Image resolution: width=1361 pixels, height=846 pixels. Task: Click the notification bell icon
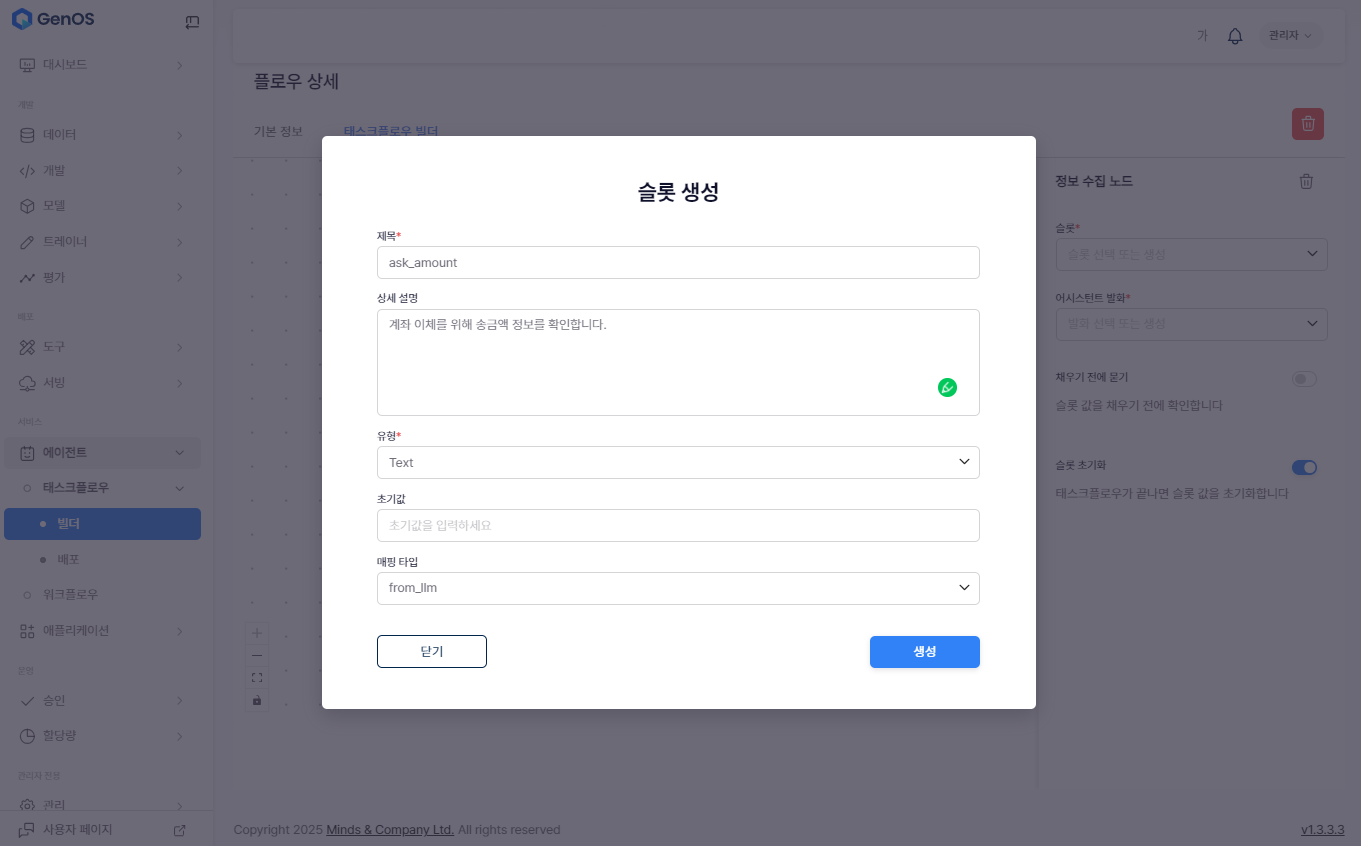click(x=1235, y=36)
